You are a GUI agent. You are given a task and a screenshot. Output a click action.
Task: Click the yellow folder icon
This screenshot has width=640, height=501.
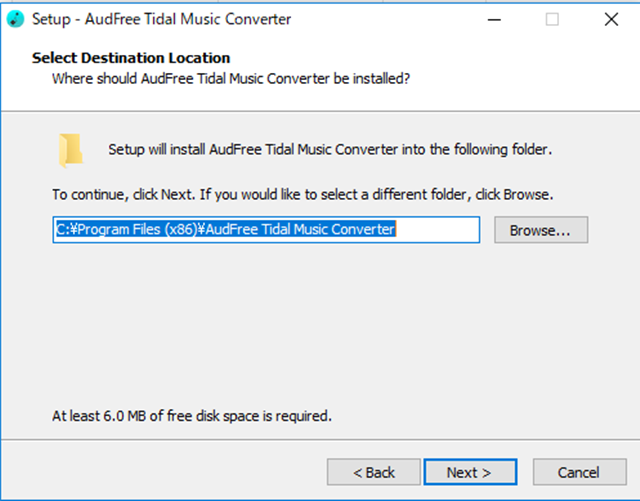[x=71, y=150]
